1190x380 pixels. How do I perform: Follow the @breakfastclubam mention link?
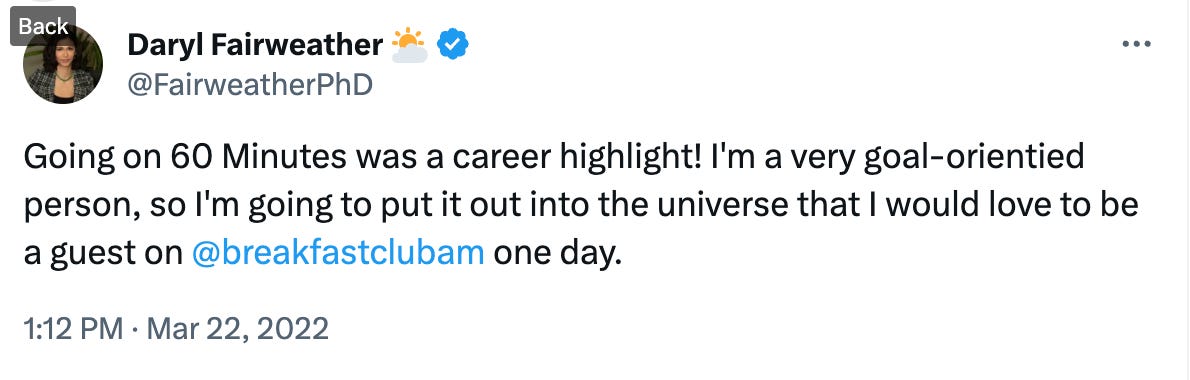338,252
